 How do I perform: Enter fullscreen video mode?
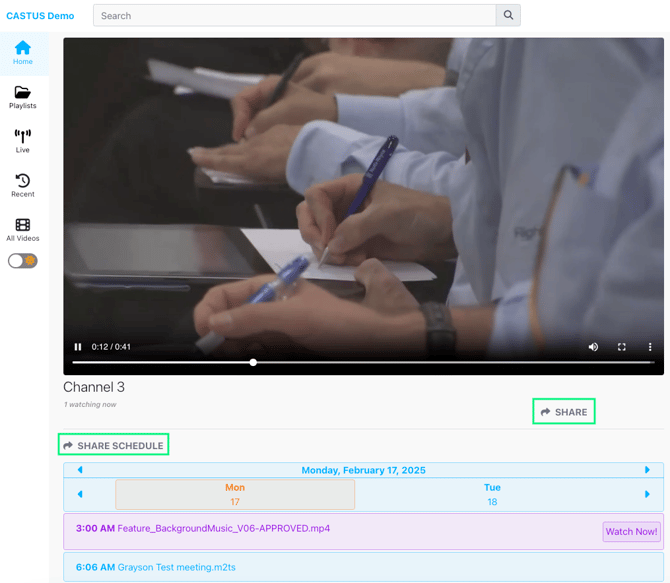click(x=621, y=347)
